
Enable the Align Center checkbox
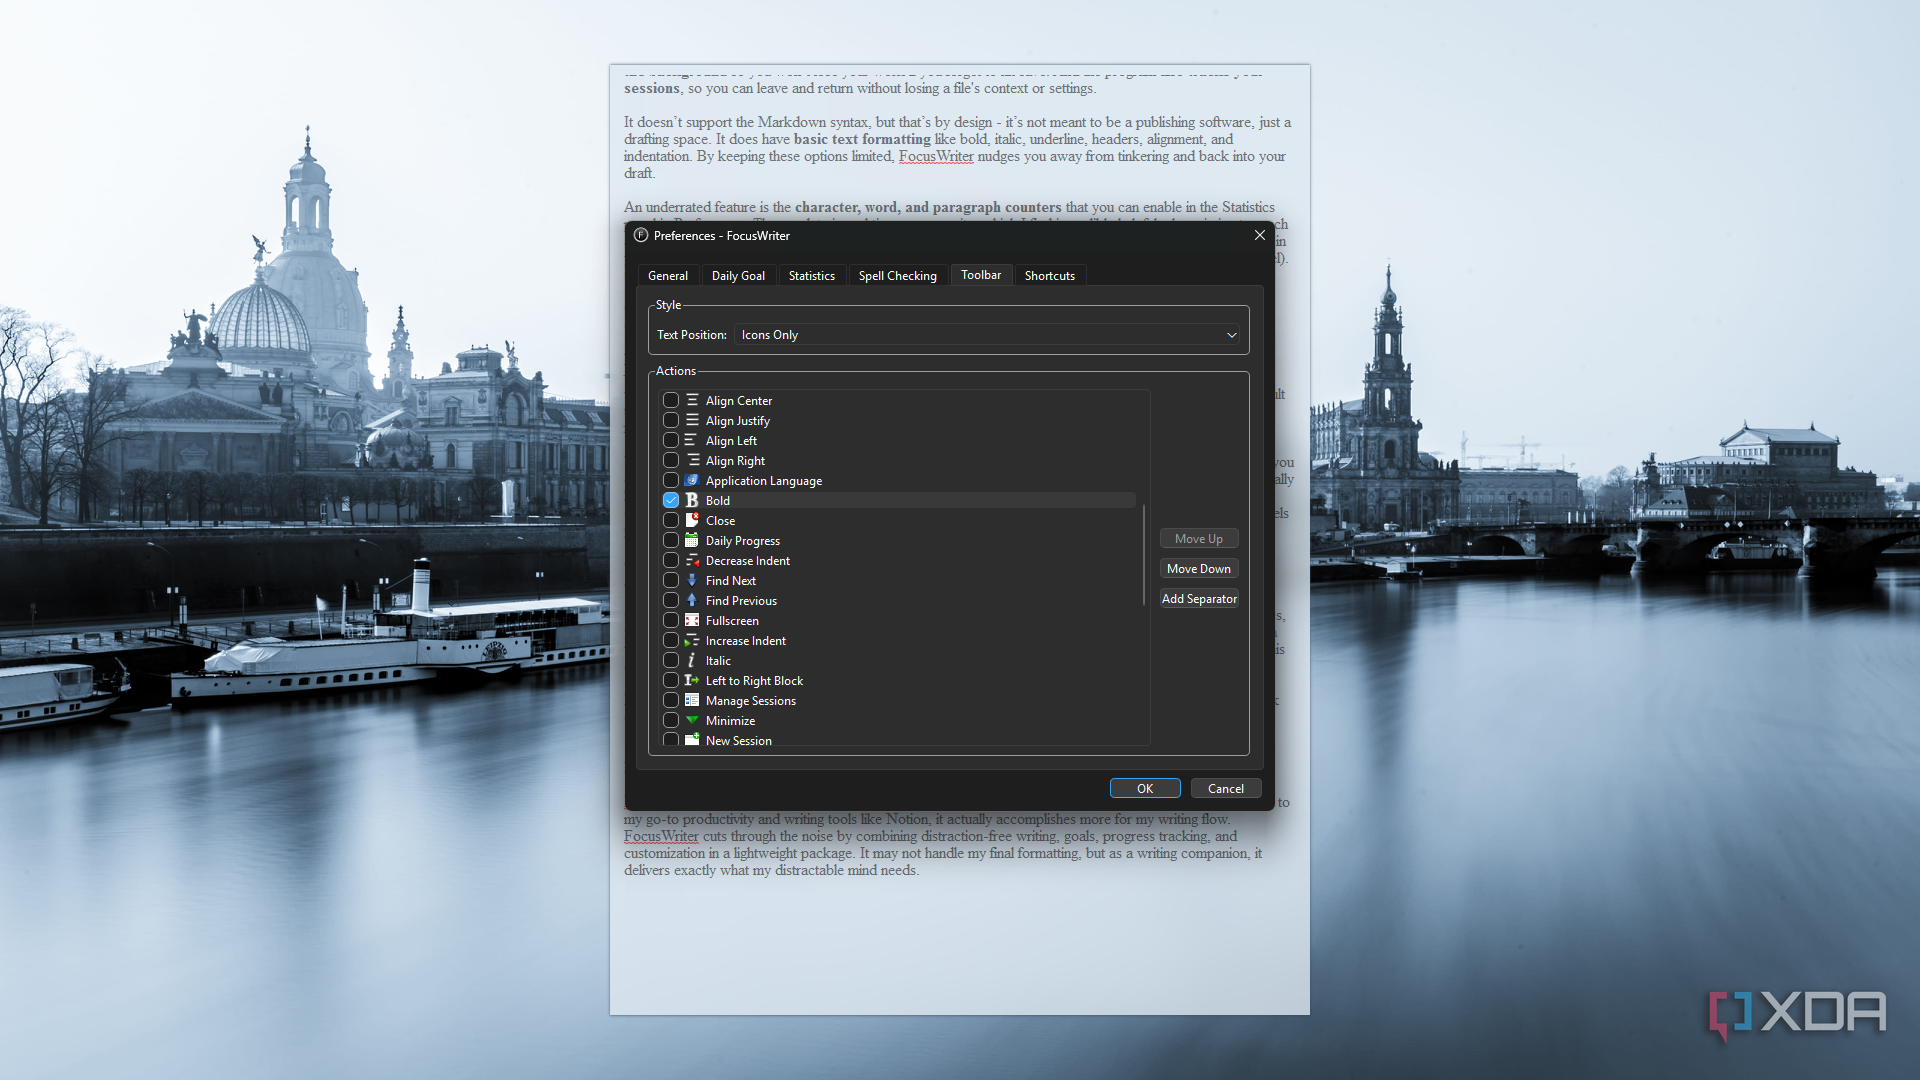point(671,400)
